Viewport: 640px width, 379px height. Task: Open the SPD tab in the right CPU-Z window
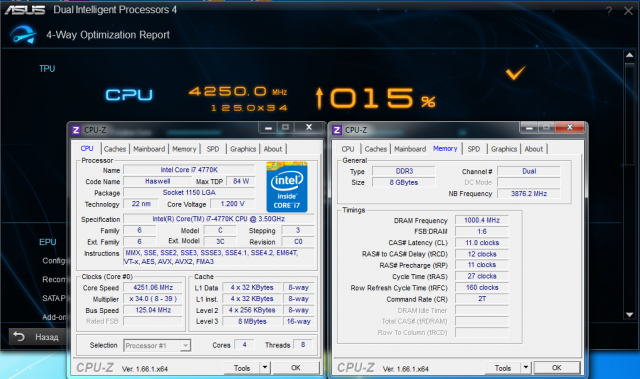coord(473,149)
